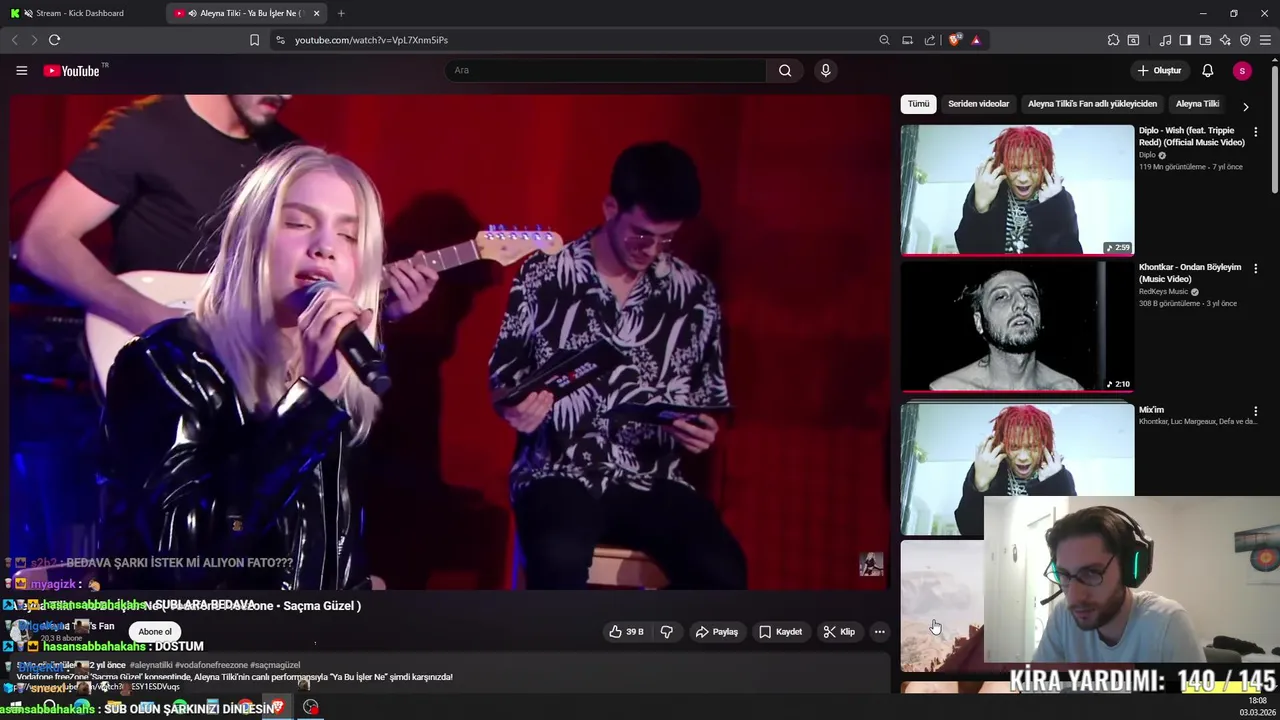
Task: Show more filter chips with the right arrow
Action: coord(1245,106)
